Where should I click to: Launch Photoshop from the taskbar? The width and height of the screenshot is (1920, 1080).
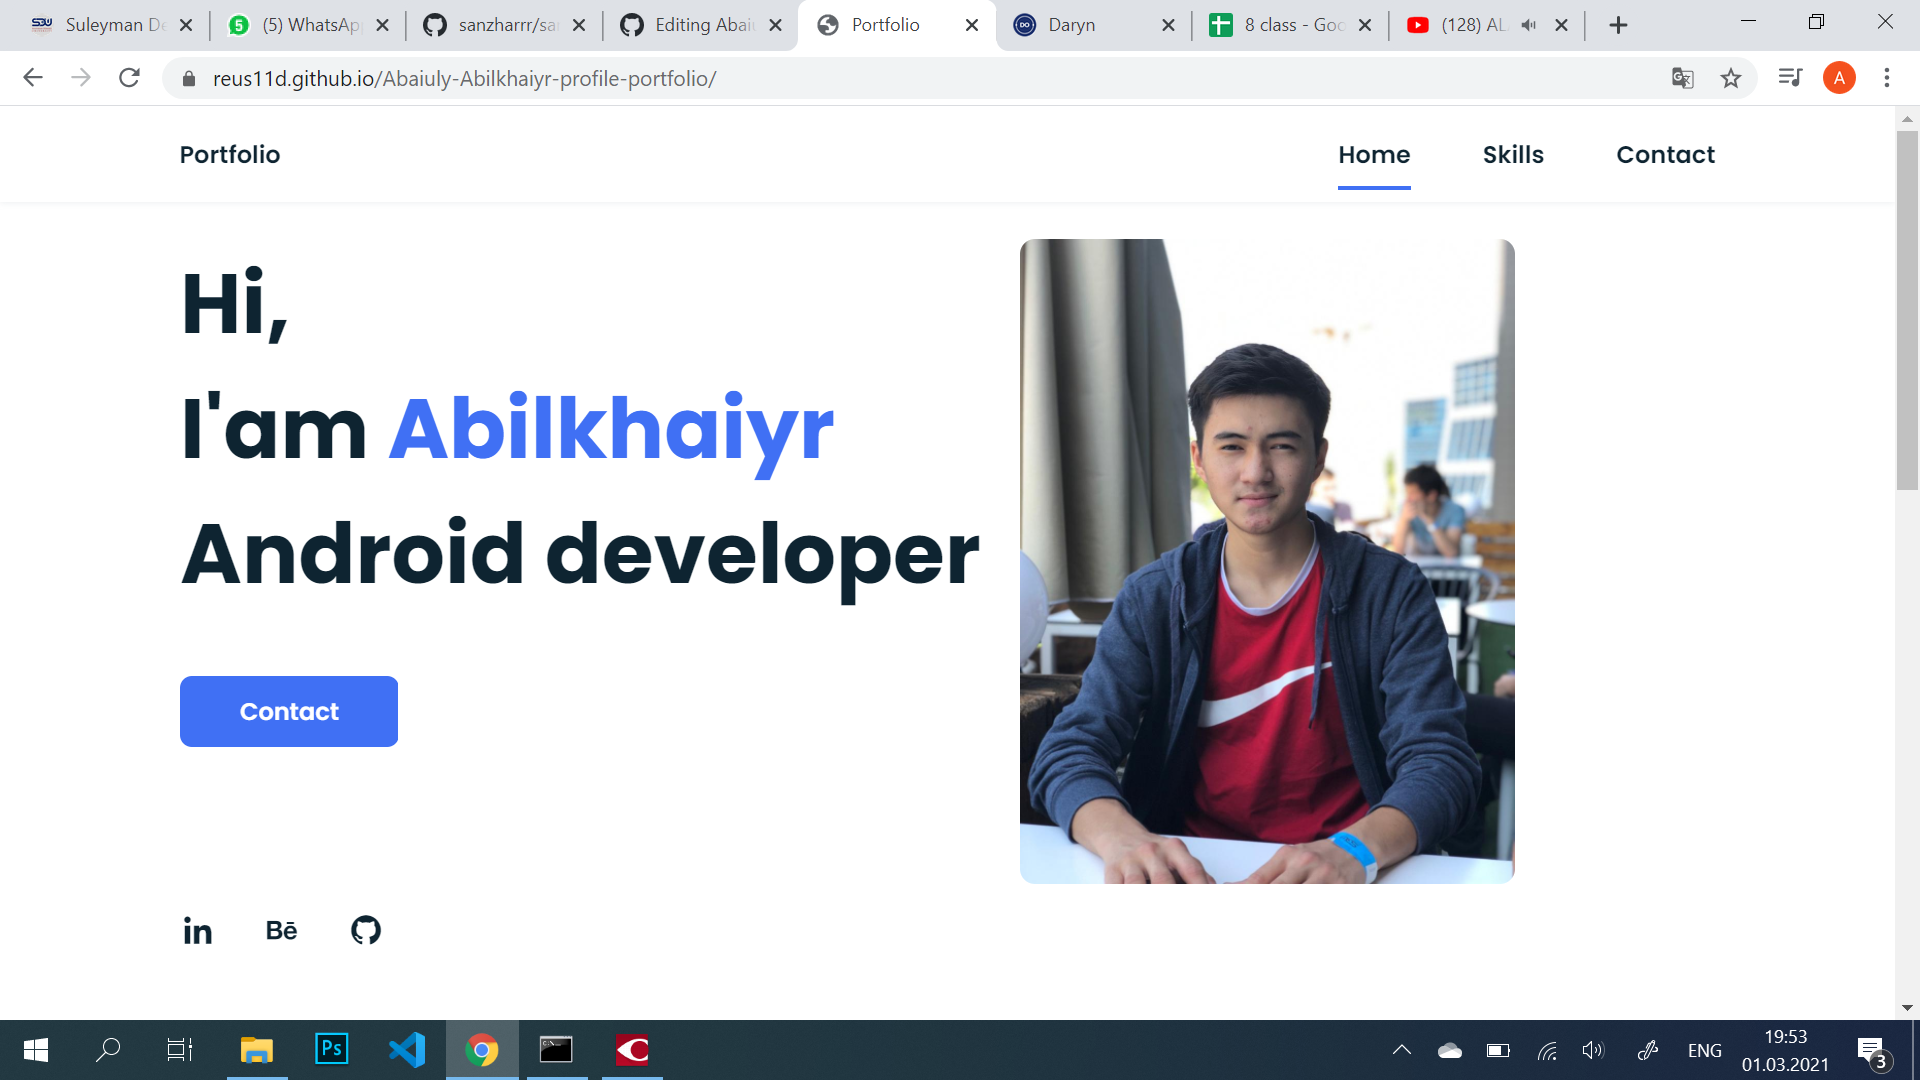point(332,1049)
